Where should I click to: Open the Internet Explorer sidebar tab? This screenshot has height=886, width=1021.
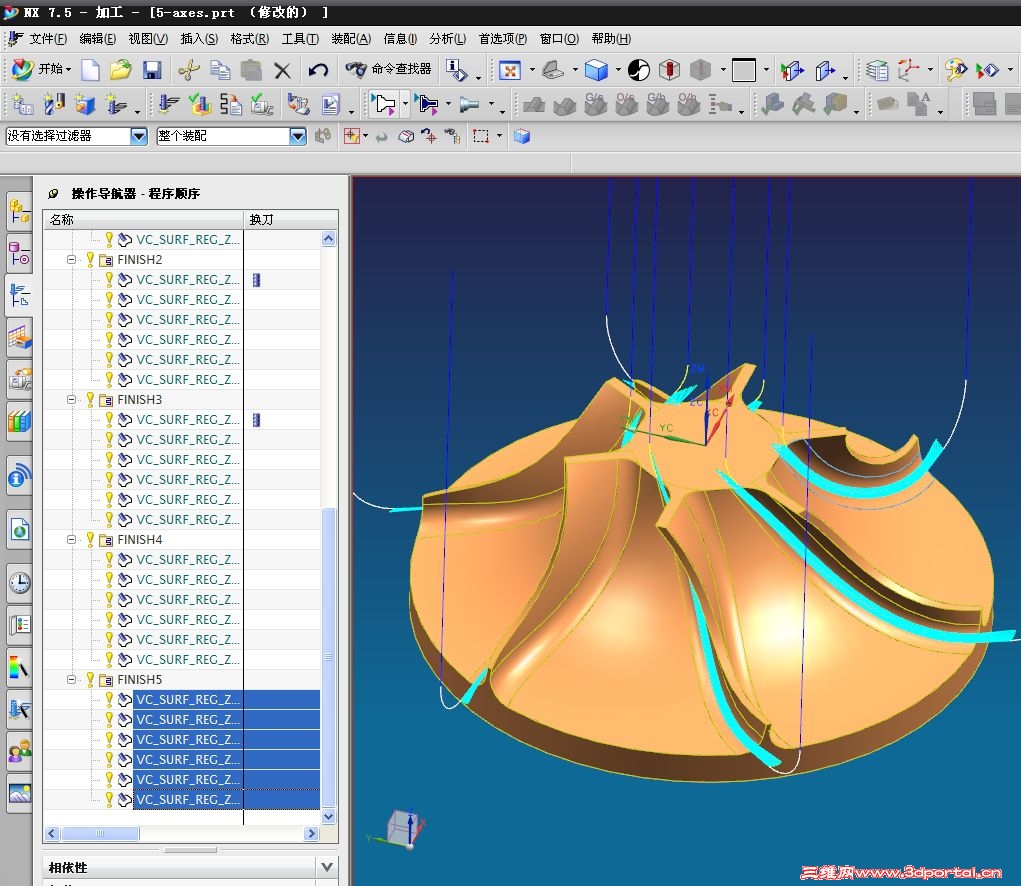pos(19,529)
